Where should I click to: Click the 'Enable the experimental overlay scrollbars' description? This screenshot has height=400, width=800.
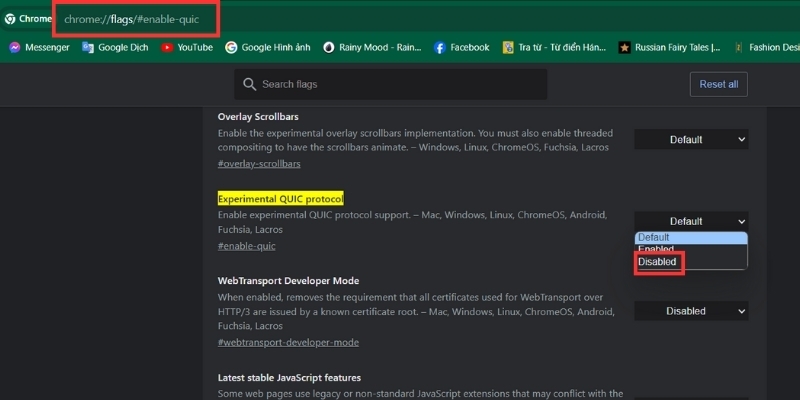point(415,140)
